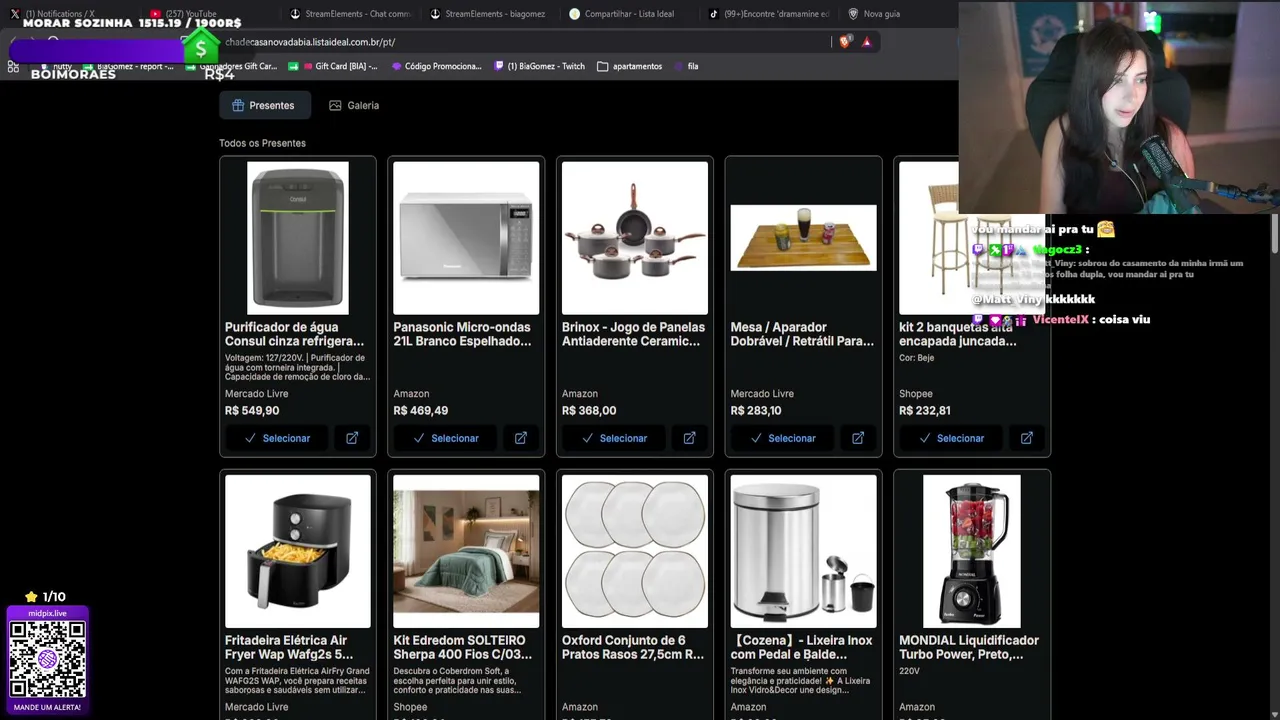Click the R$ 549,90 price
Screen dimensions: 1280x720
tap(252, 411)
